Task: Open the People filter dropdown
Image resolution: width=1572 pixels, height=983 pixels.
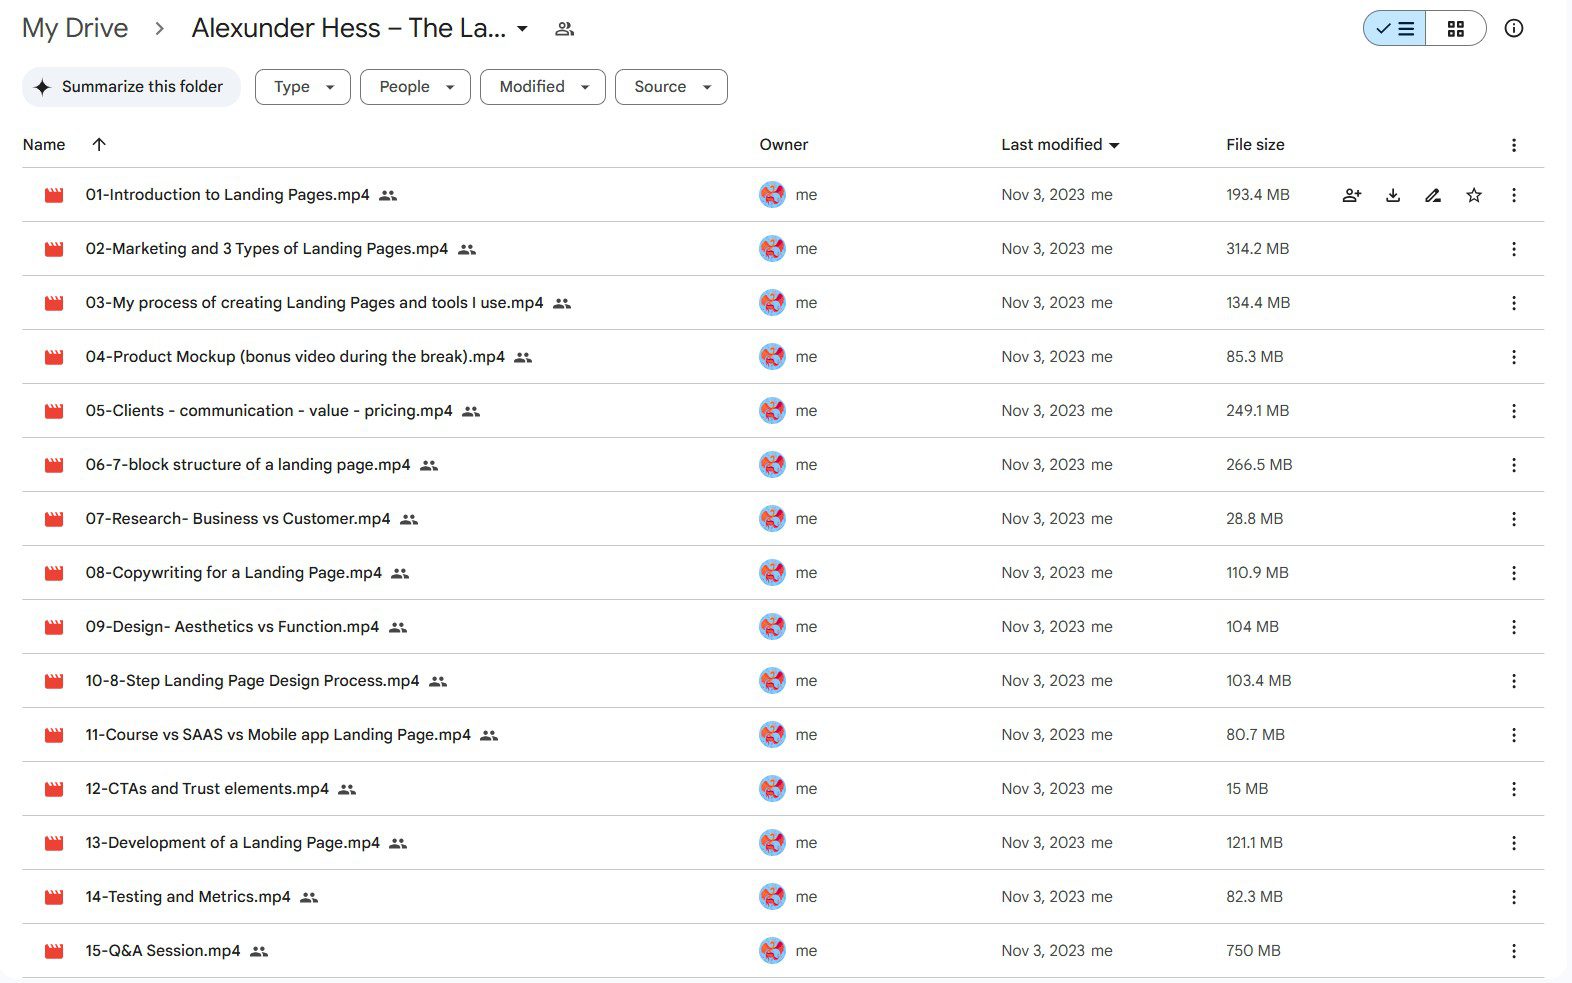Action: (415, 87)
